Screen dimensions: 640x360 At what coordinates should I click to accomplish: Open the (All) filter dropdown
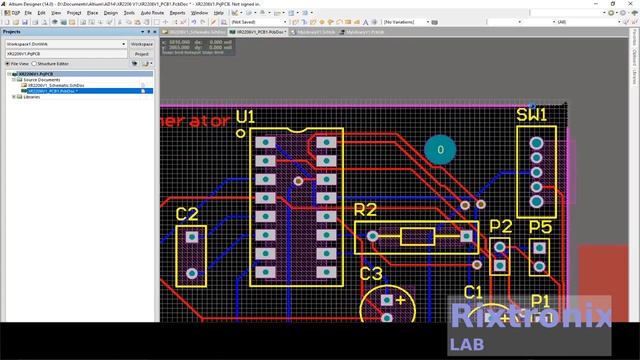(x=619, y=22)
